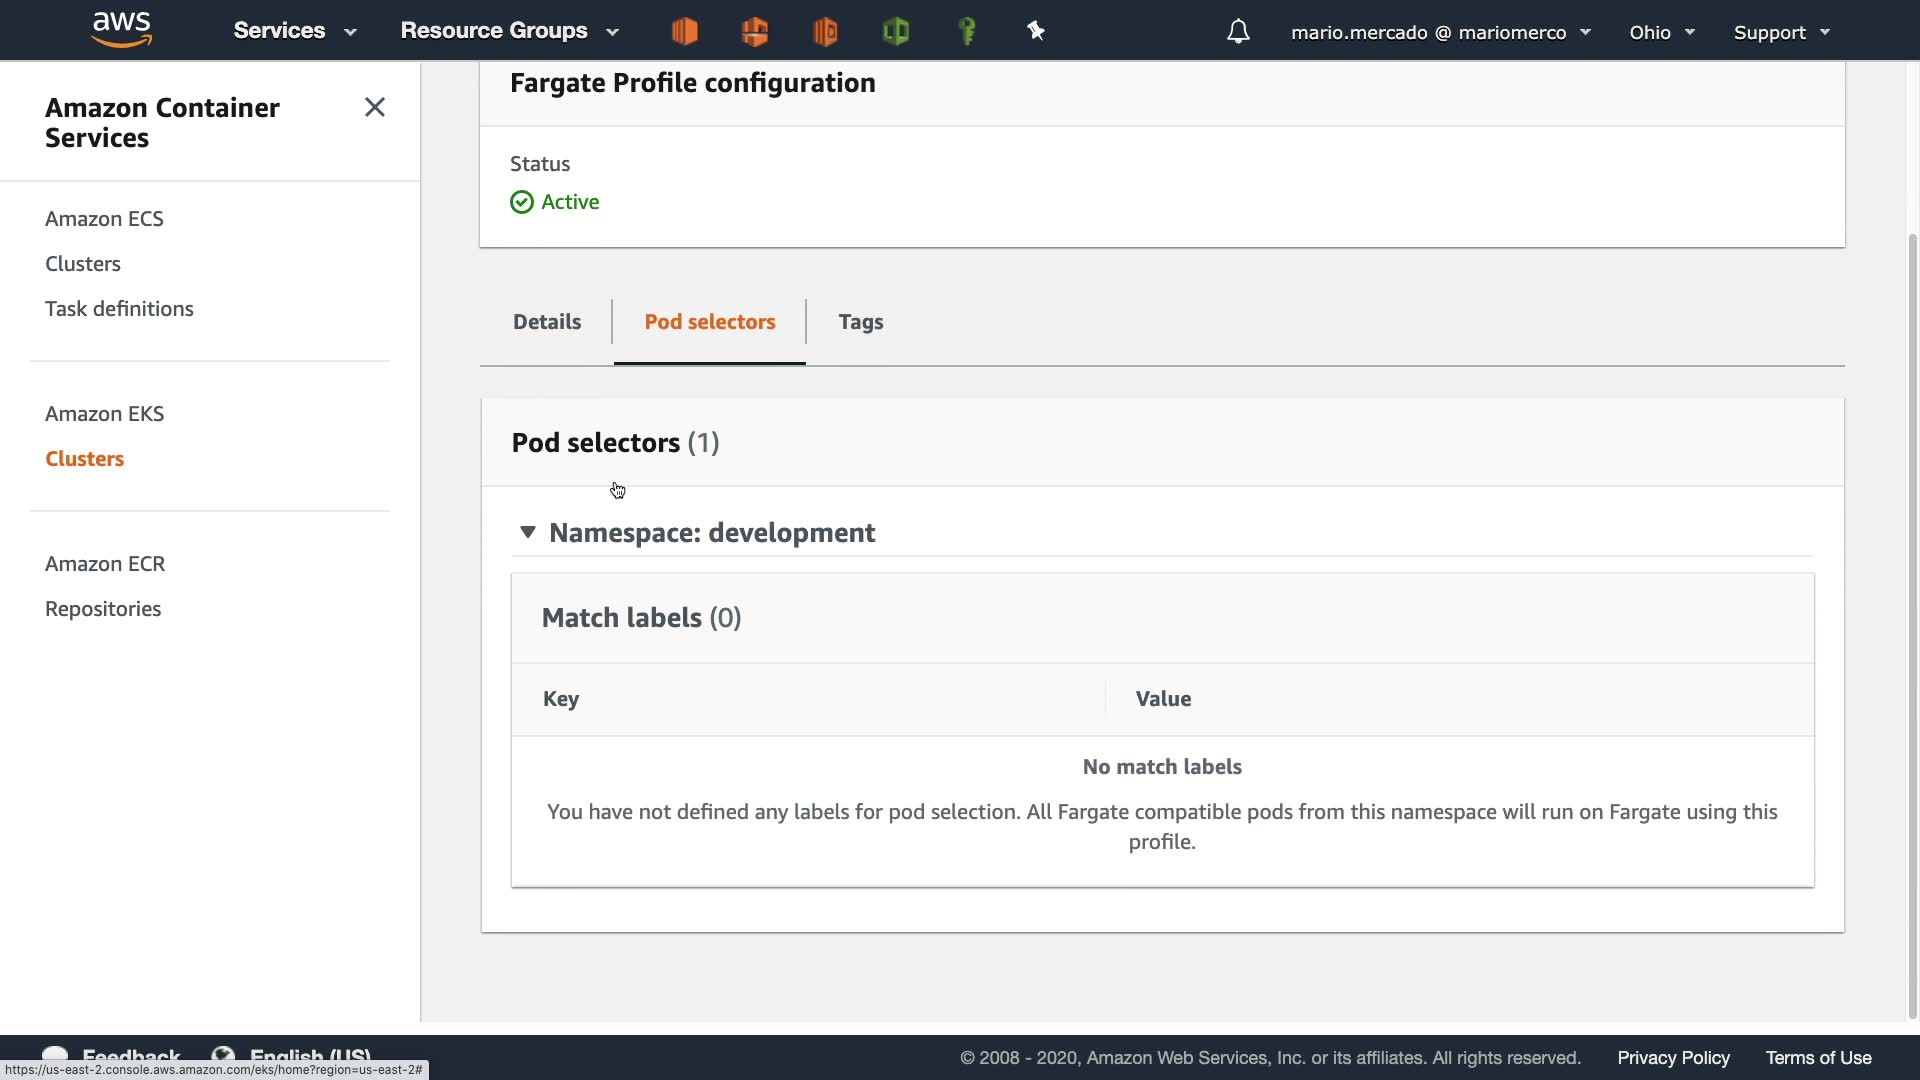Close the Amazon Container Services sidebar

pos(375,107)
